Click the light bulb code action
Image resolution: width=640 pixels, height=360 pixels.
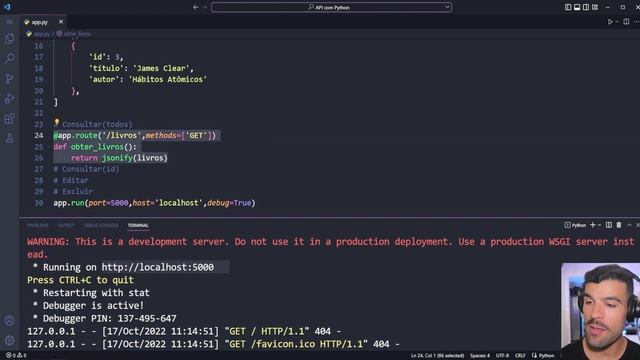click(x=57, y=122)
